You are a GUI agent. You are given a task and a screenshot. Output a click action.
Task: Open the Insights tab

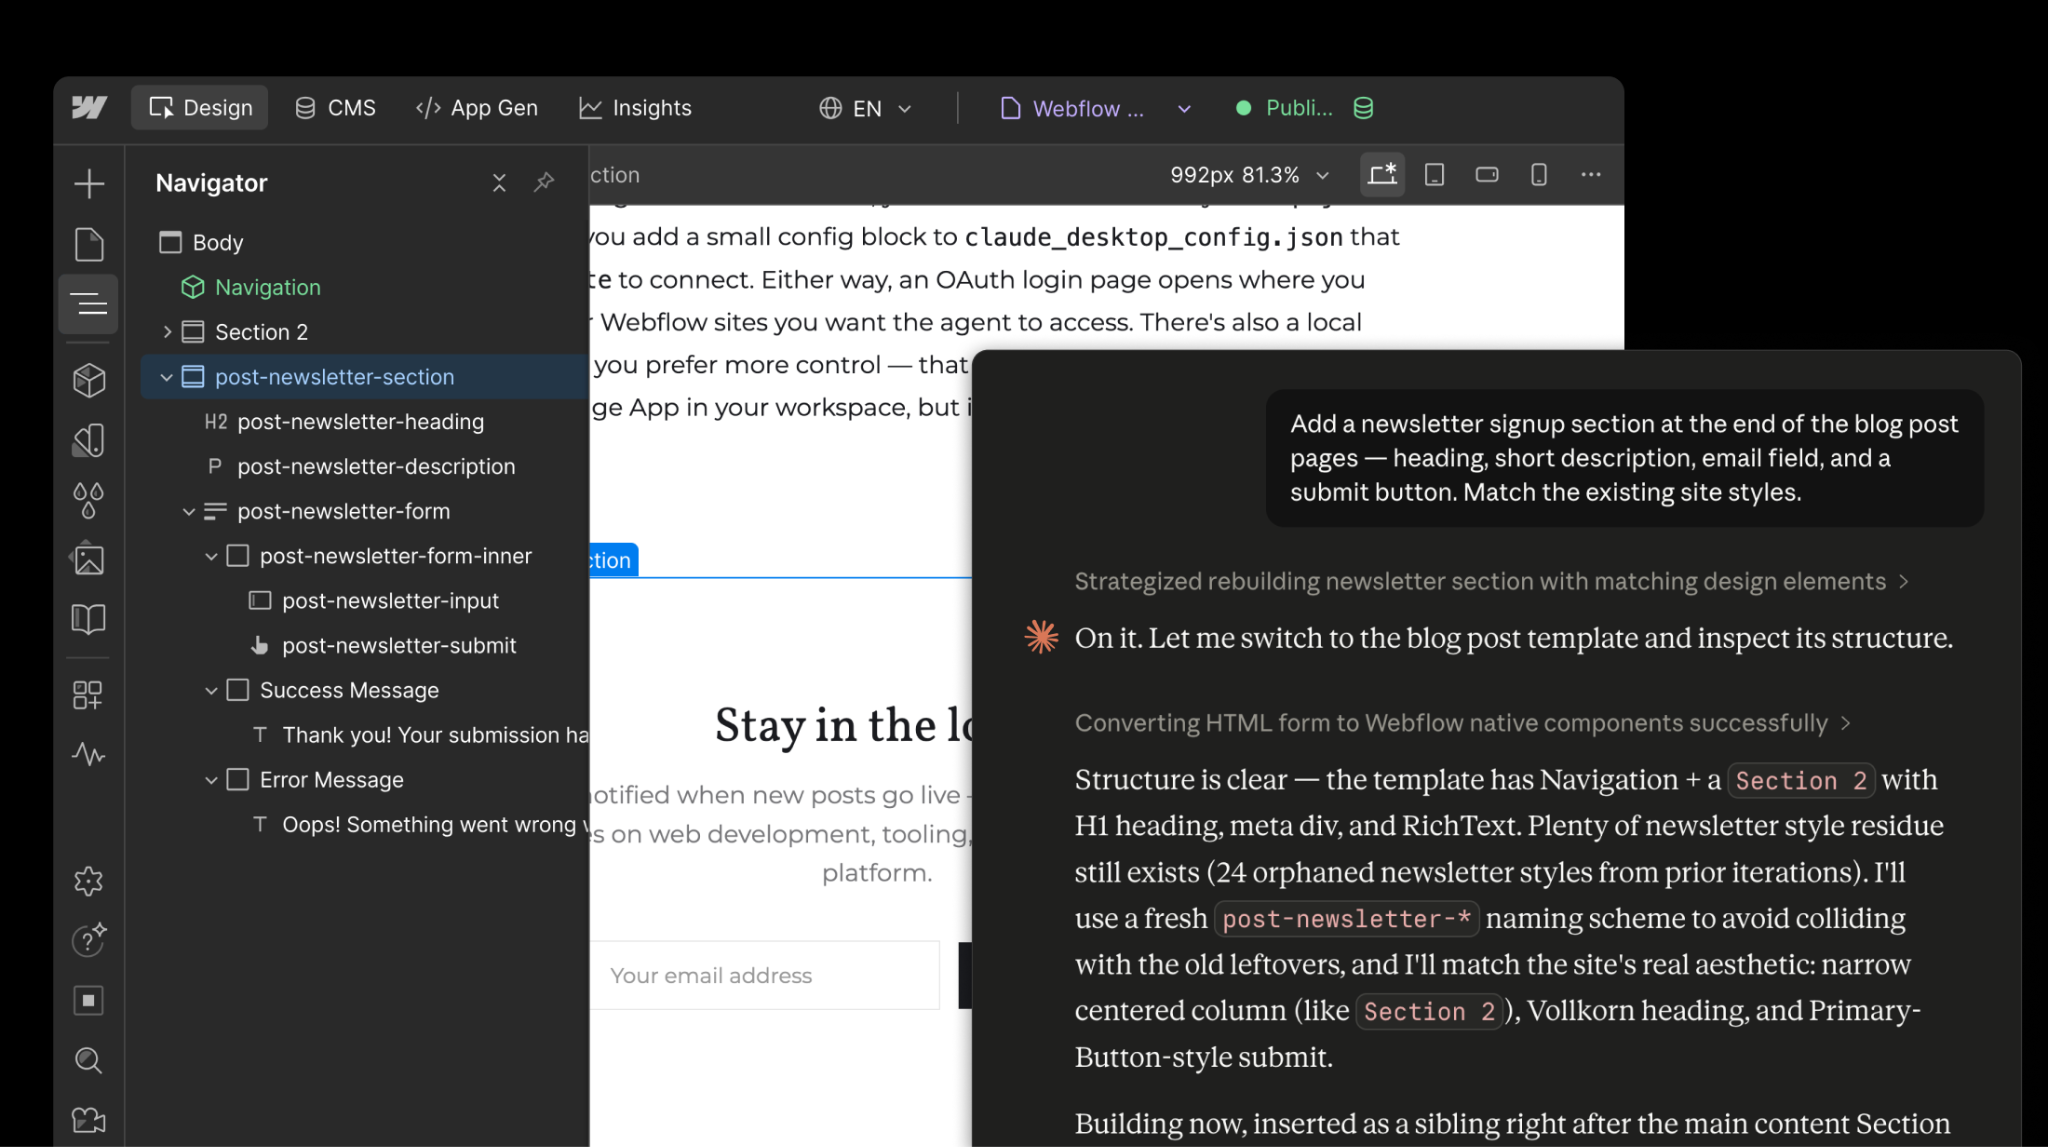point(636,108)
